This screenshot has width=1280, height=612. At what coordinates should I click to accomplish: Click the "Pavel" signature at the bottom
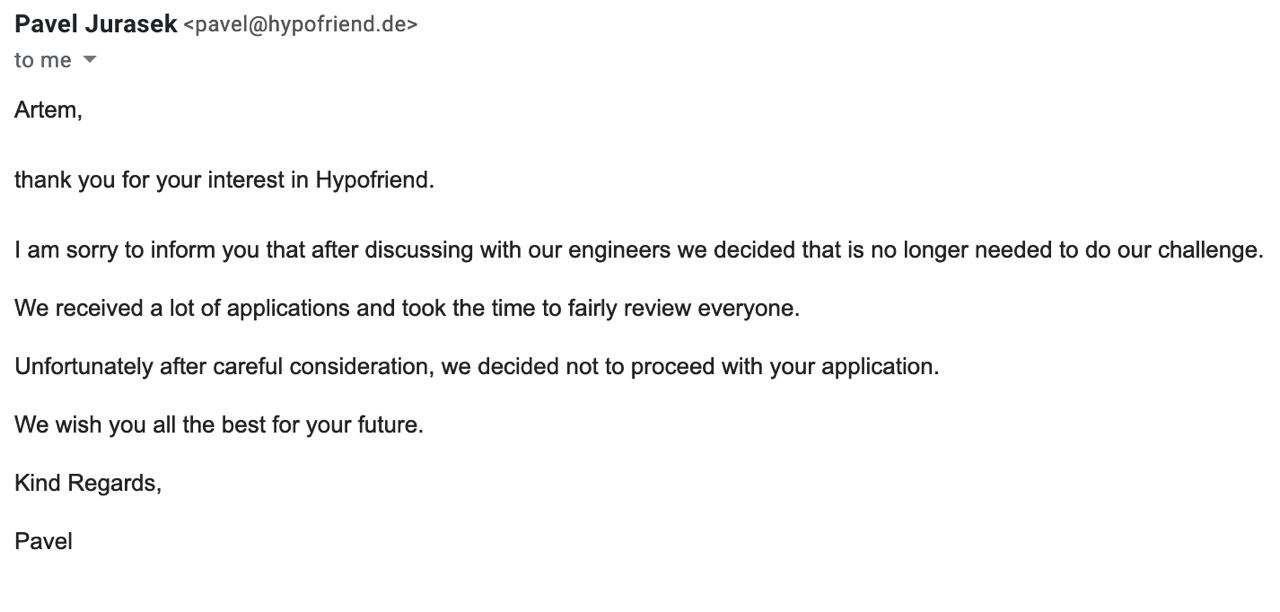coord(43,541)
